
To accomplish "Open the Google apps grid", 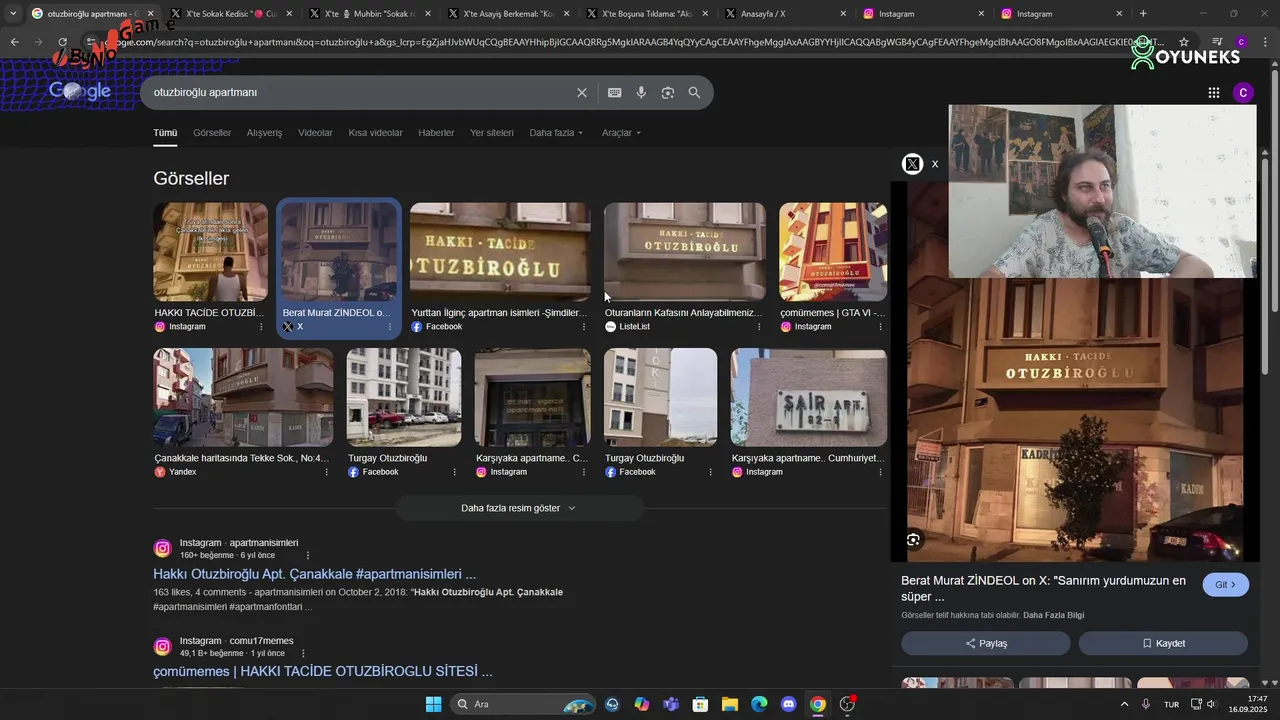I will click(1213, 92).
